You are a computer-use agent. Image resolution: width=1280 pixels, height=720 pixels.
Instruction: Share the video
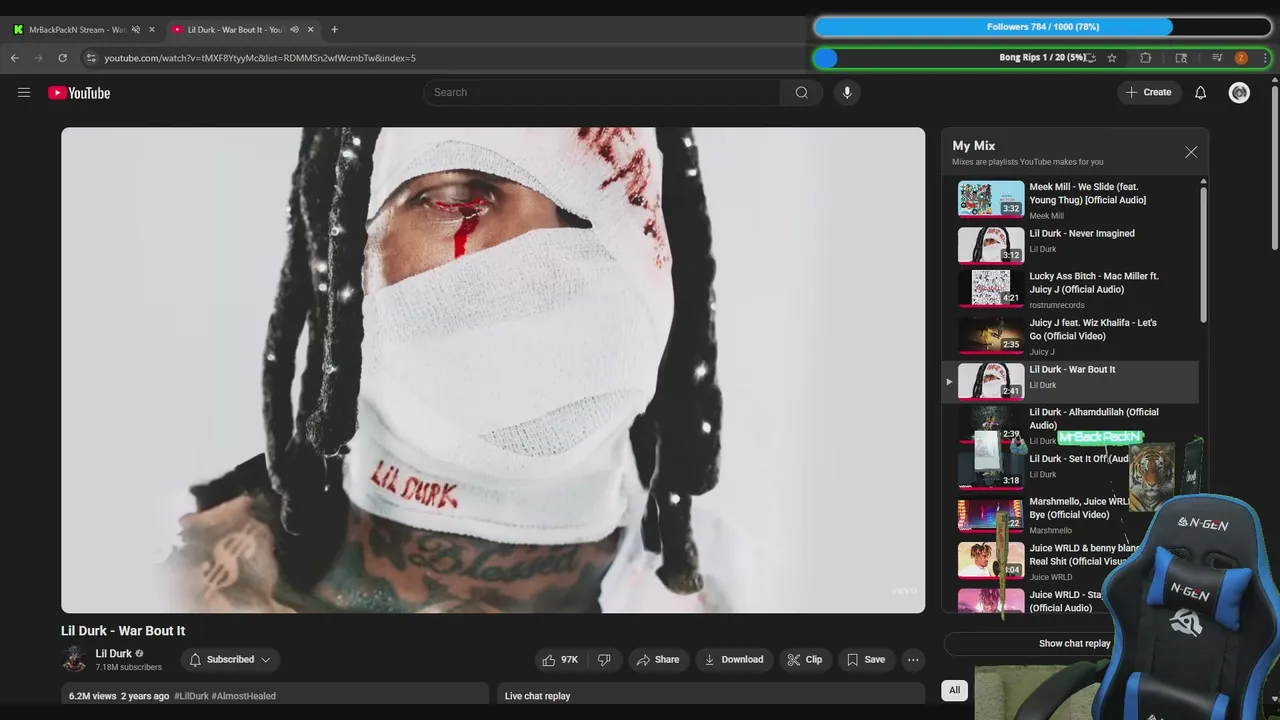pos(657,660)
